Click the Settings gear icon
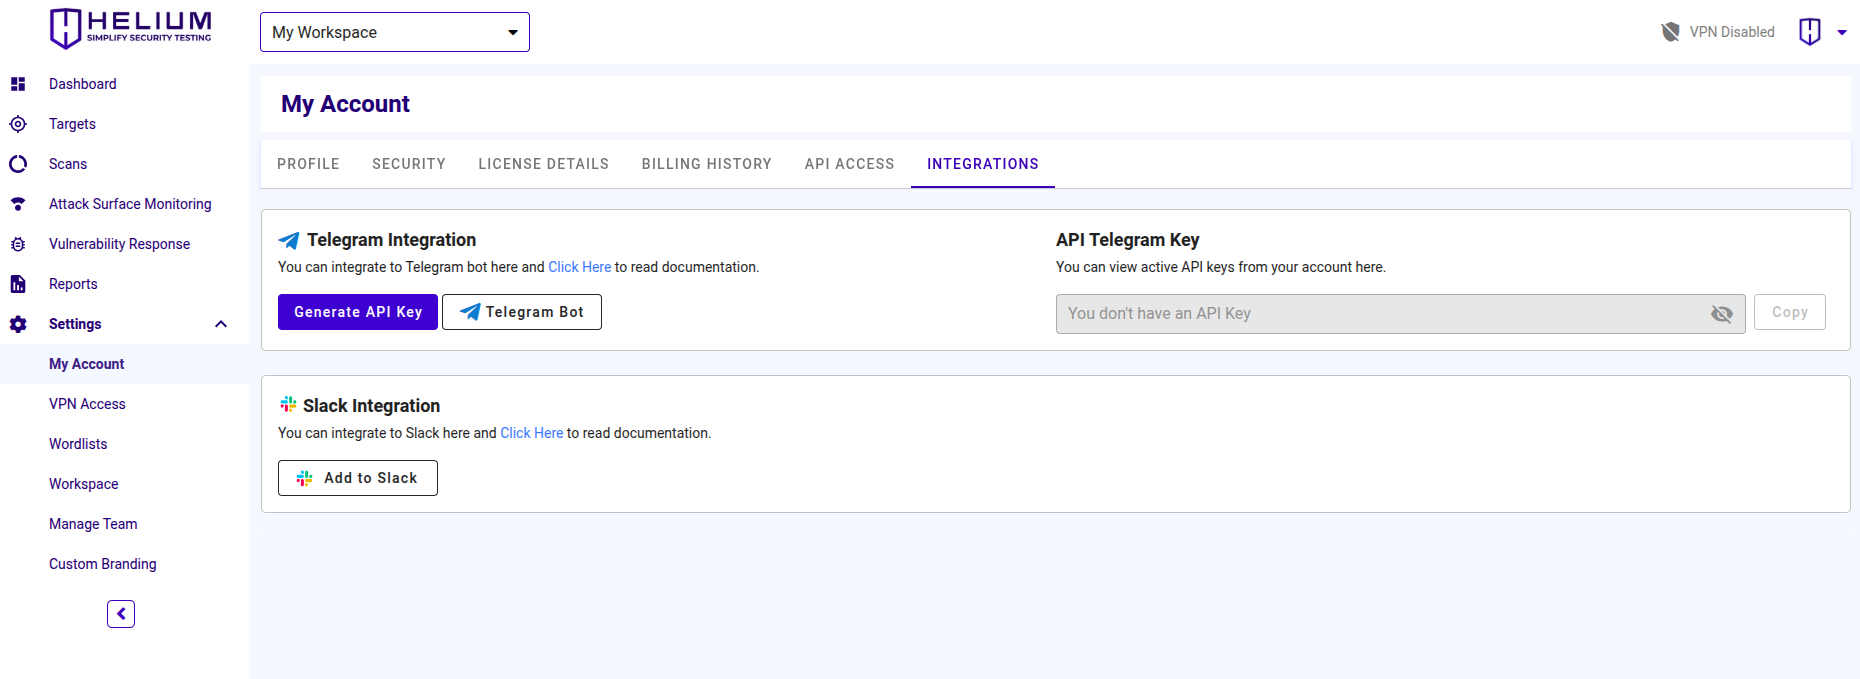The image size is (1860, 679). pos(18,324)
